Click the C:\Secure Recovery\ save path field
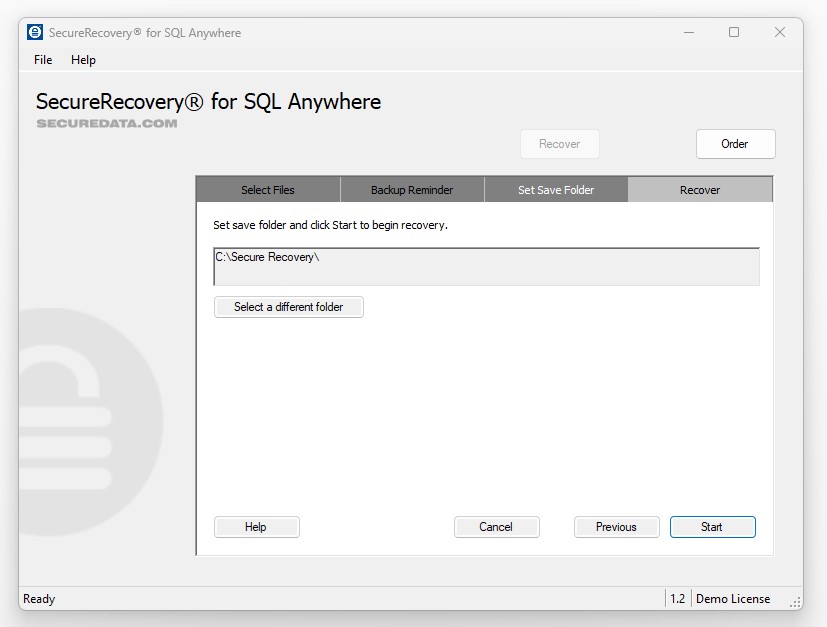 [x=487, y=266]
